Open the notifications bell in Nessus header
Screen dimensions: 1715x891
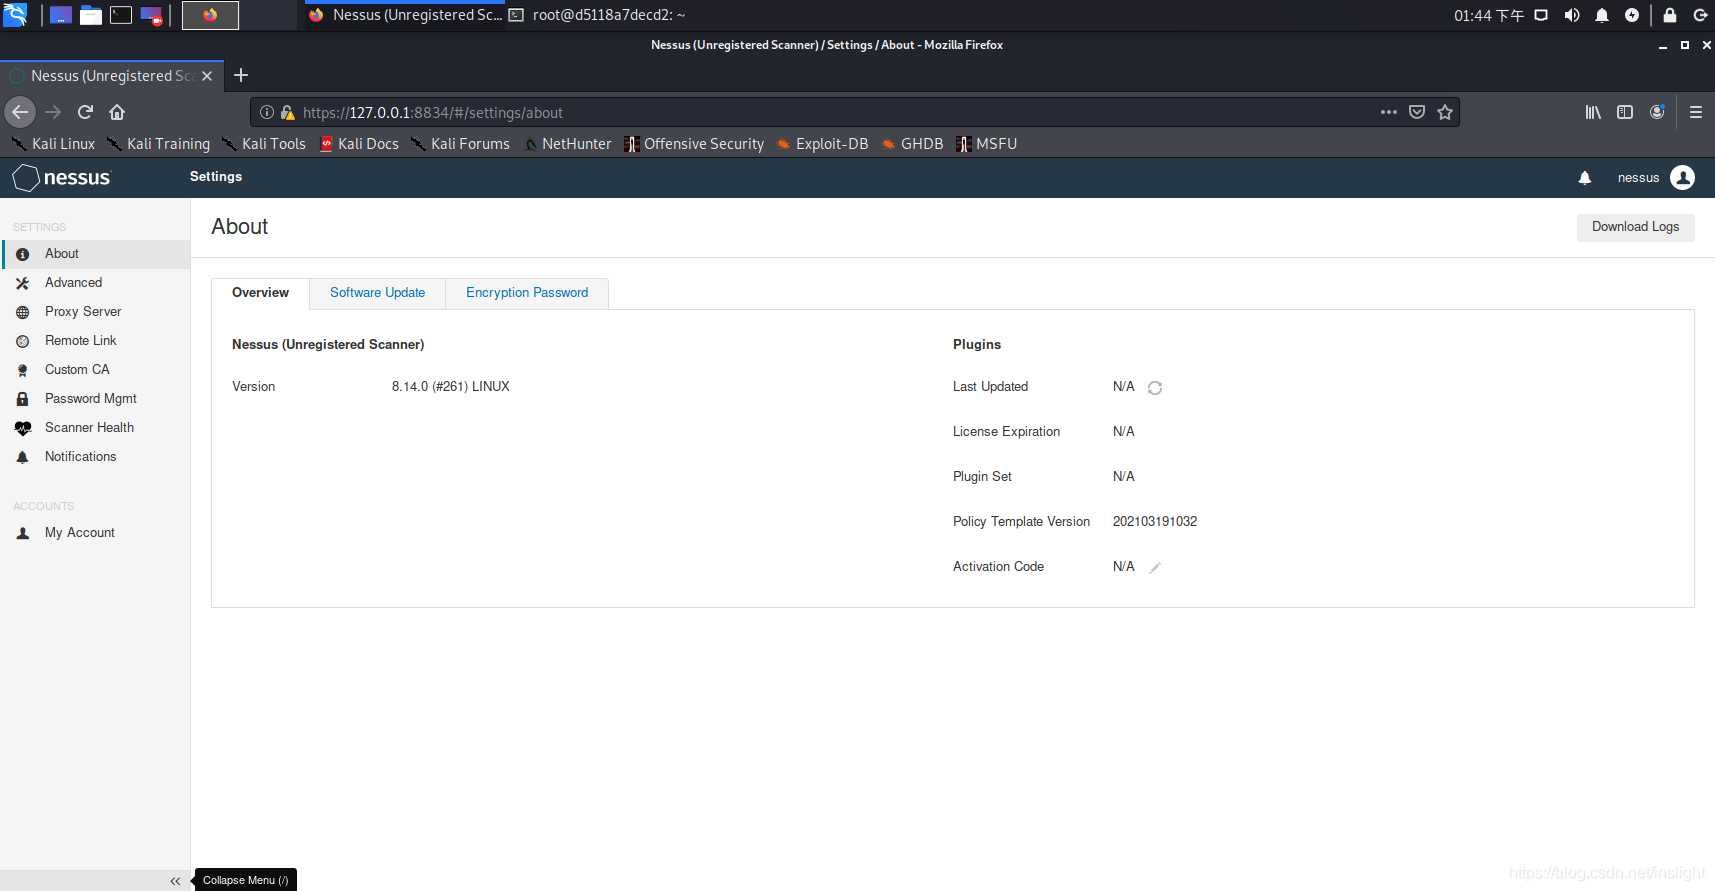pyautogui.click(x=1585, y=178)
